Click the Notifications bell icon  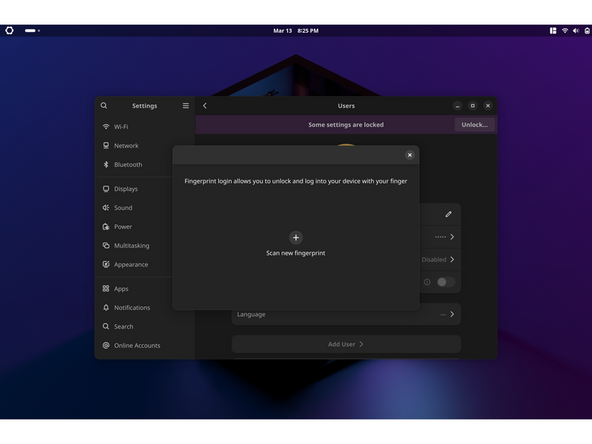tap(106, 307)
